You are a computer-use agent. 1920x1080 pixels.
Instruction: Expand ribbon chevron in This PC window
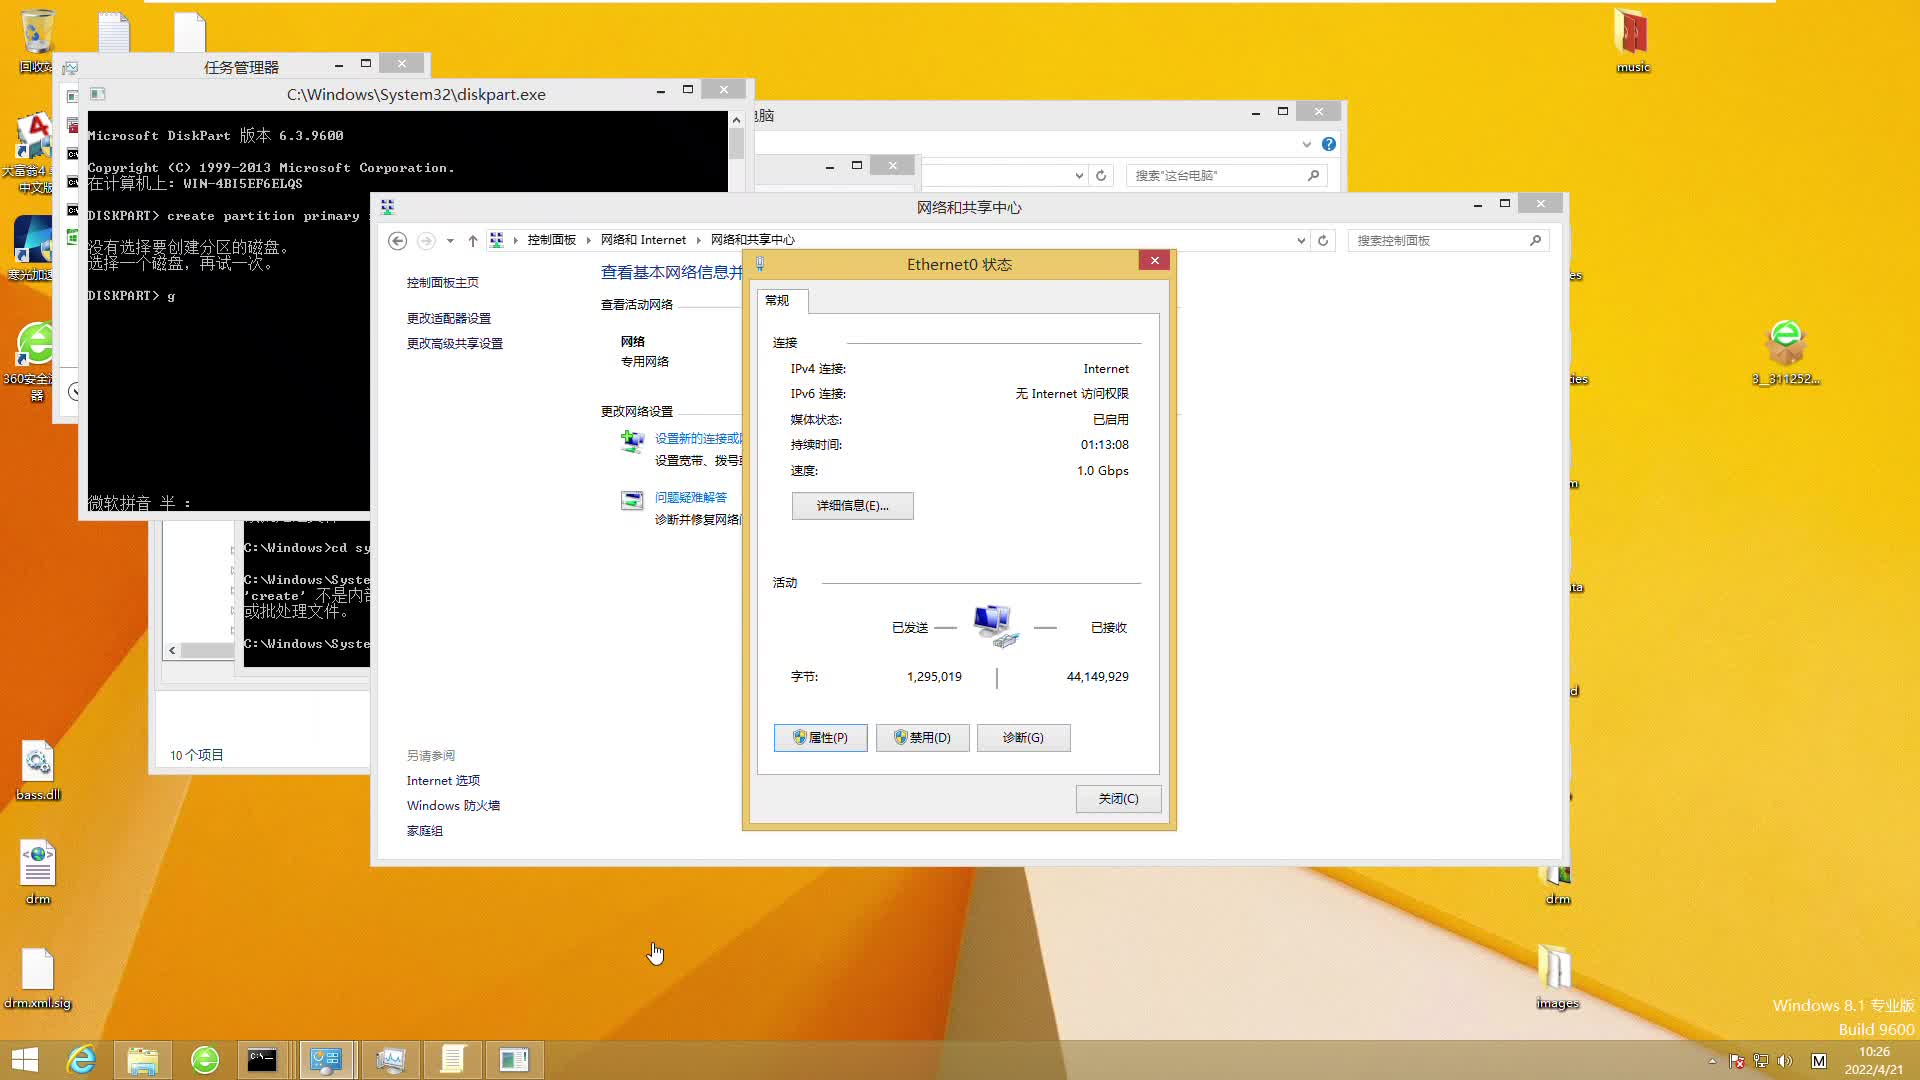[1306, 145]
